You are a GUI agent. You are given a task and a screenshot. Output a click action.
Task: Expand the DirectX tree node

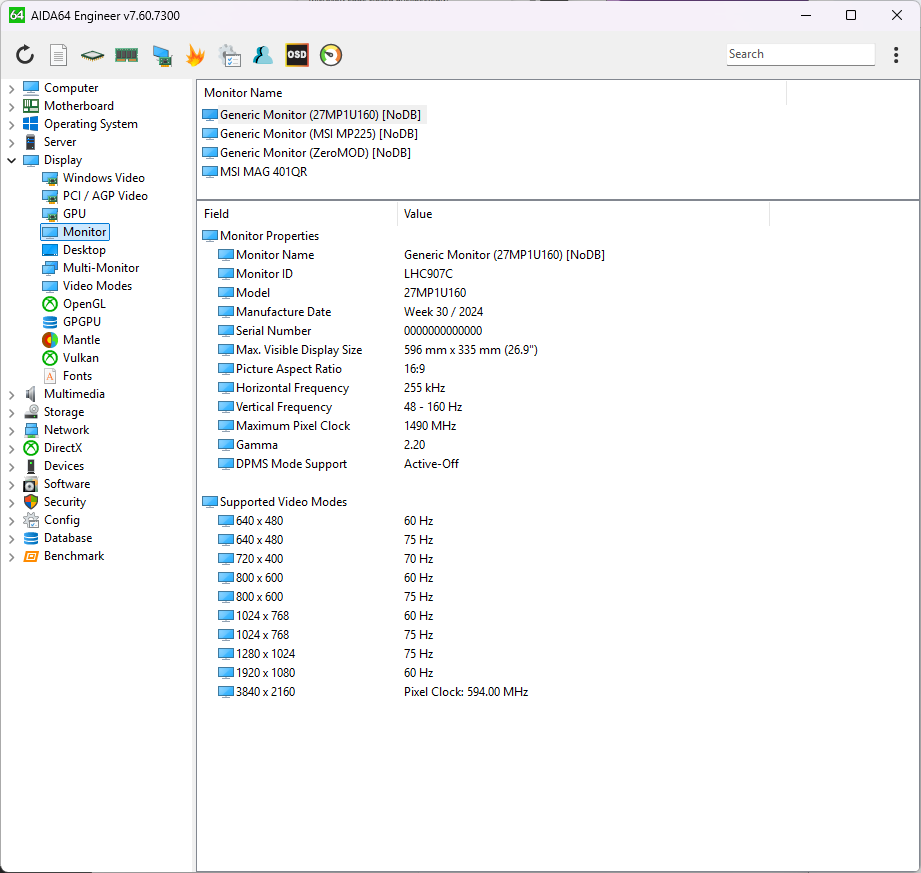(11, 449)
